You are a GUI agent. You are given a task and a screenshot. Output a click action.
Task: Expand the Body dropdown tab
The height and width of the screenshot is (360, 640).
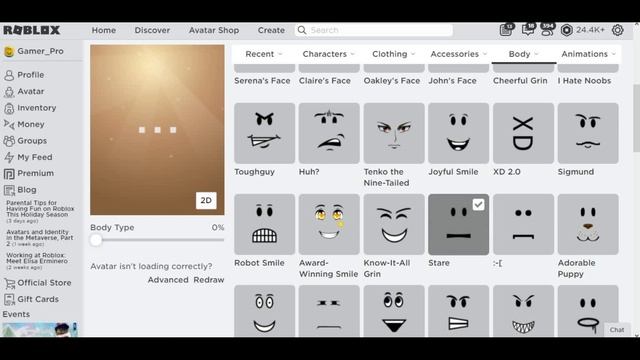[x=524, y=54]
